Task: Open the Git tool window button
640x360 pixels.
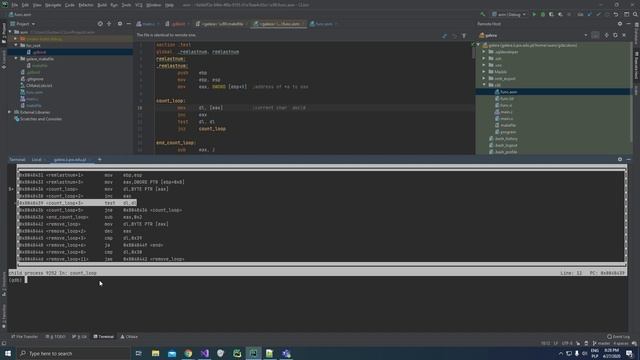Action: point(80,337)
